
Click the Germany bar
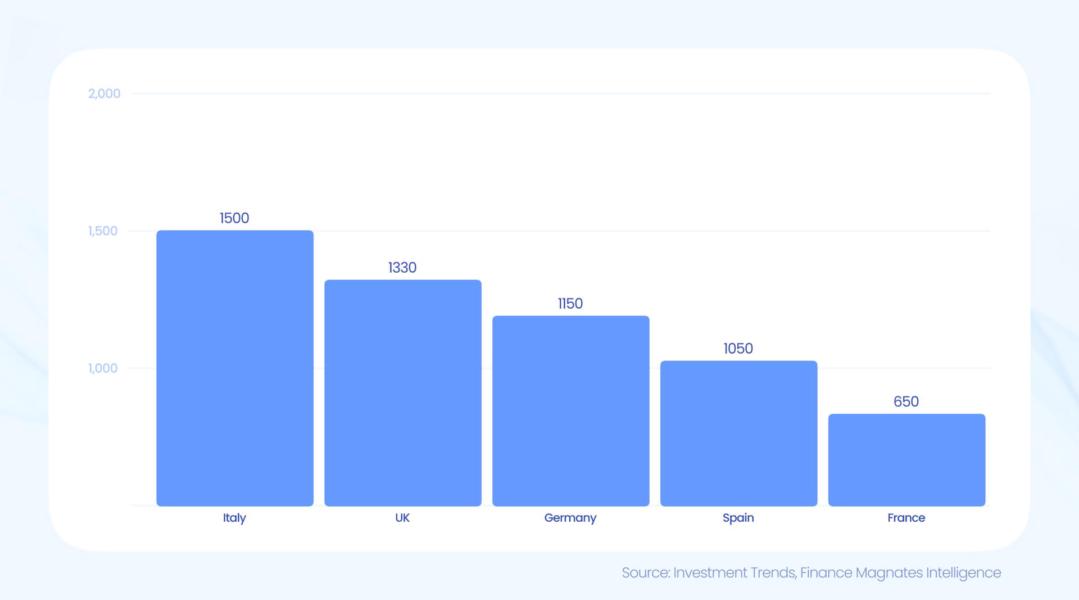[x=571, y=411]
